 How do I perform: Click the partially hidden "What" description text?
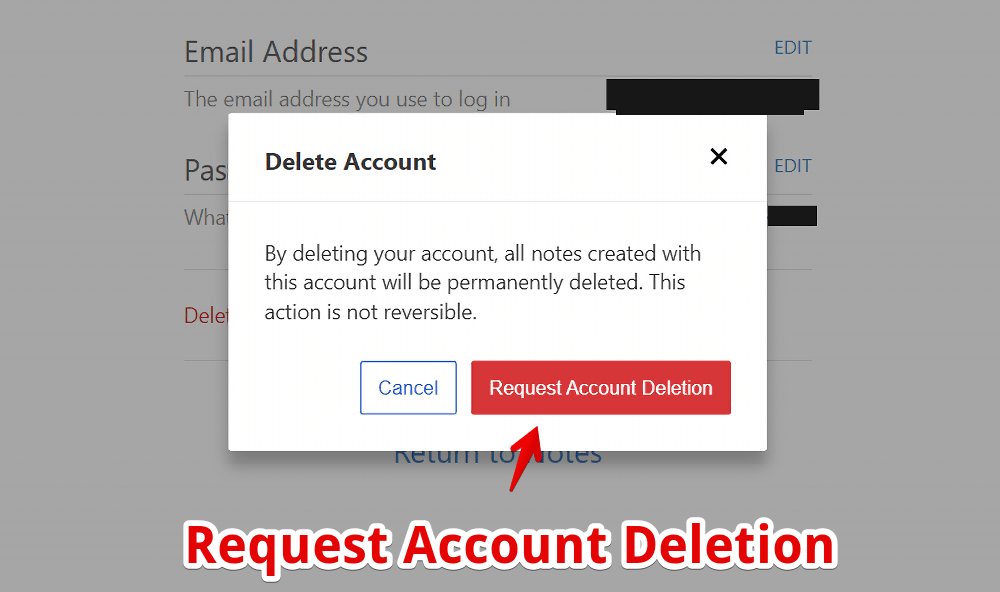206,217
